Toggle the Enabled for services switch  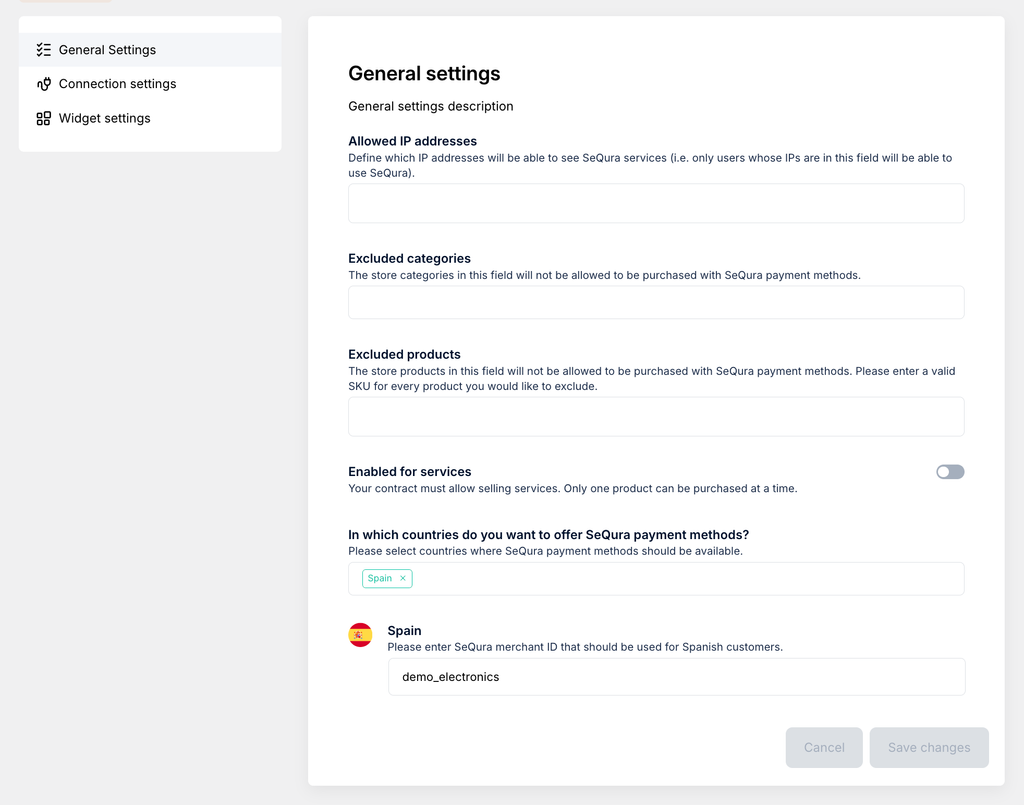(950, 472)
